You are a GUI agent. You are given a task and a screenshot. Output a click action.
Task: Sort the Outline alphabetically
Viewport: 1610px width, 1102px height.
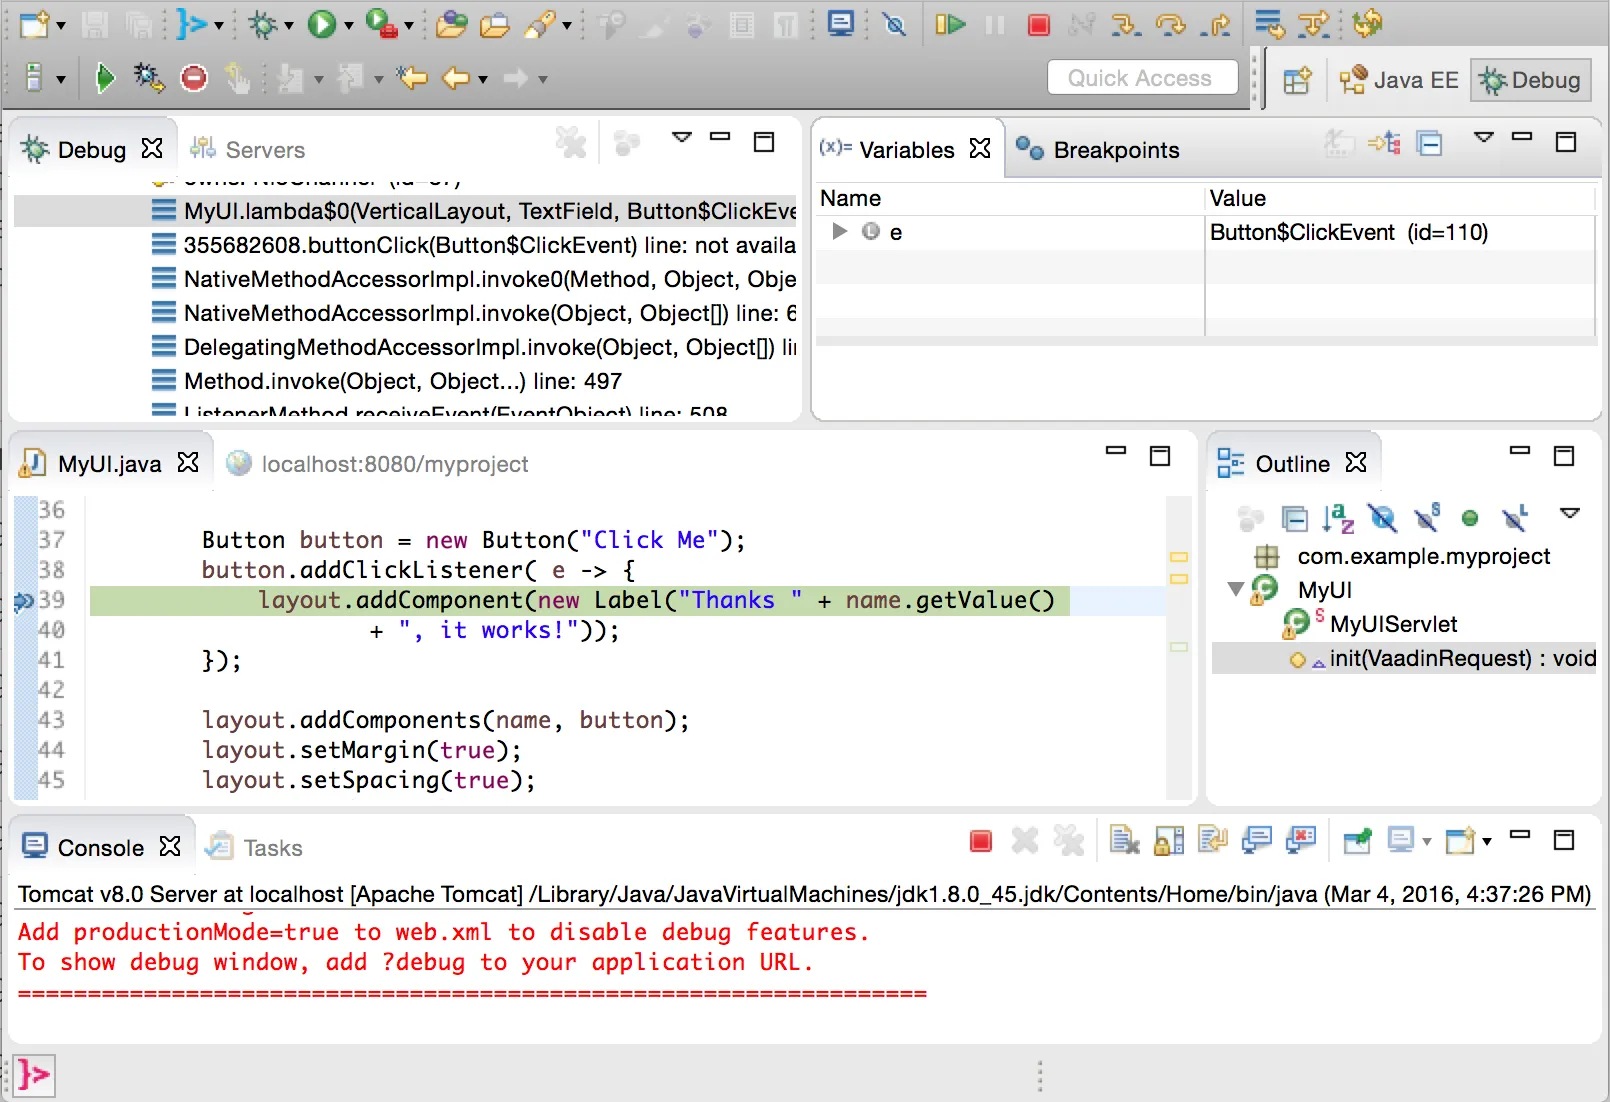click(x=1338, y=518)
